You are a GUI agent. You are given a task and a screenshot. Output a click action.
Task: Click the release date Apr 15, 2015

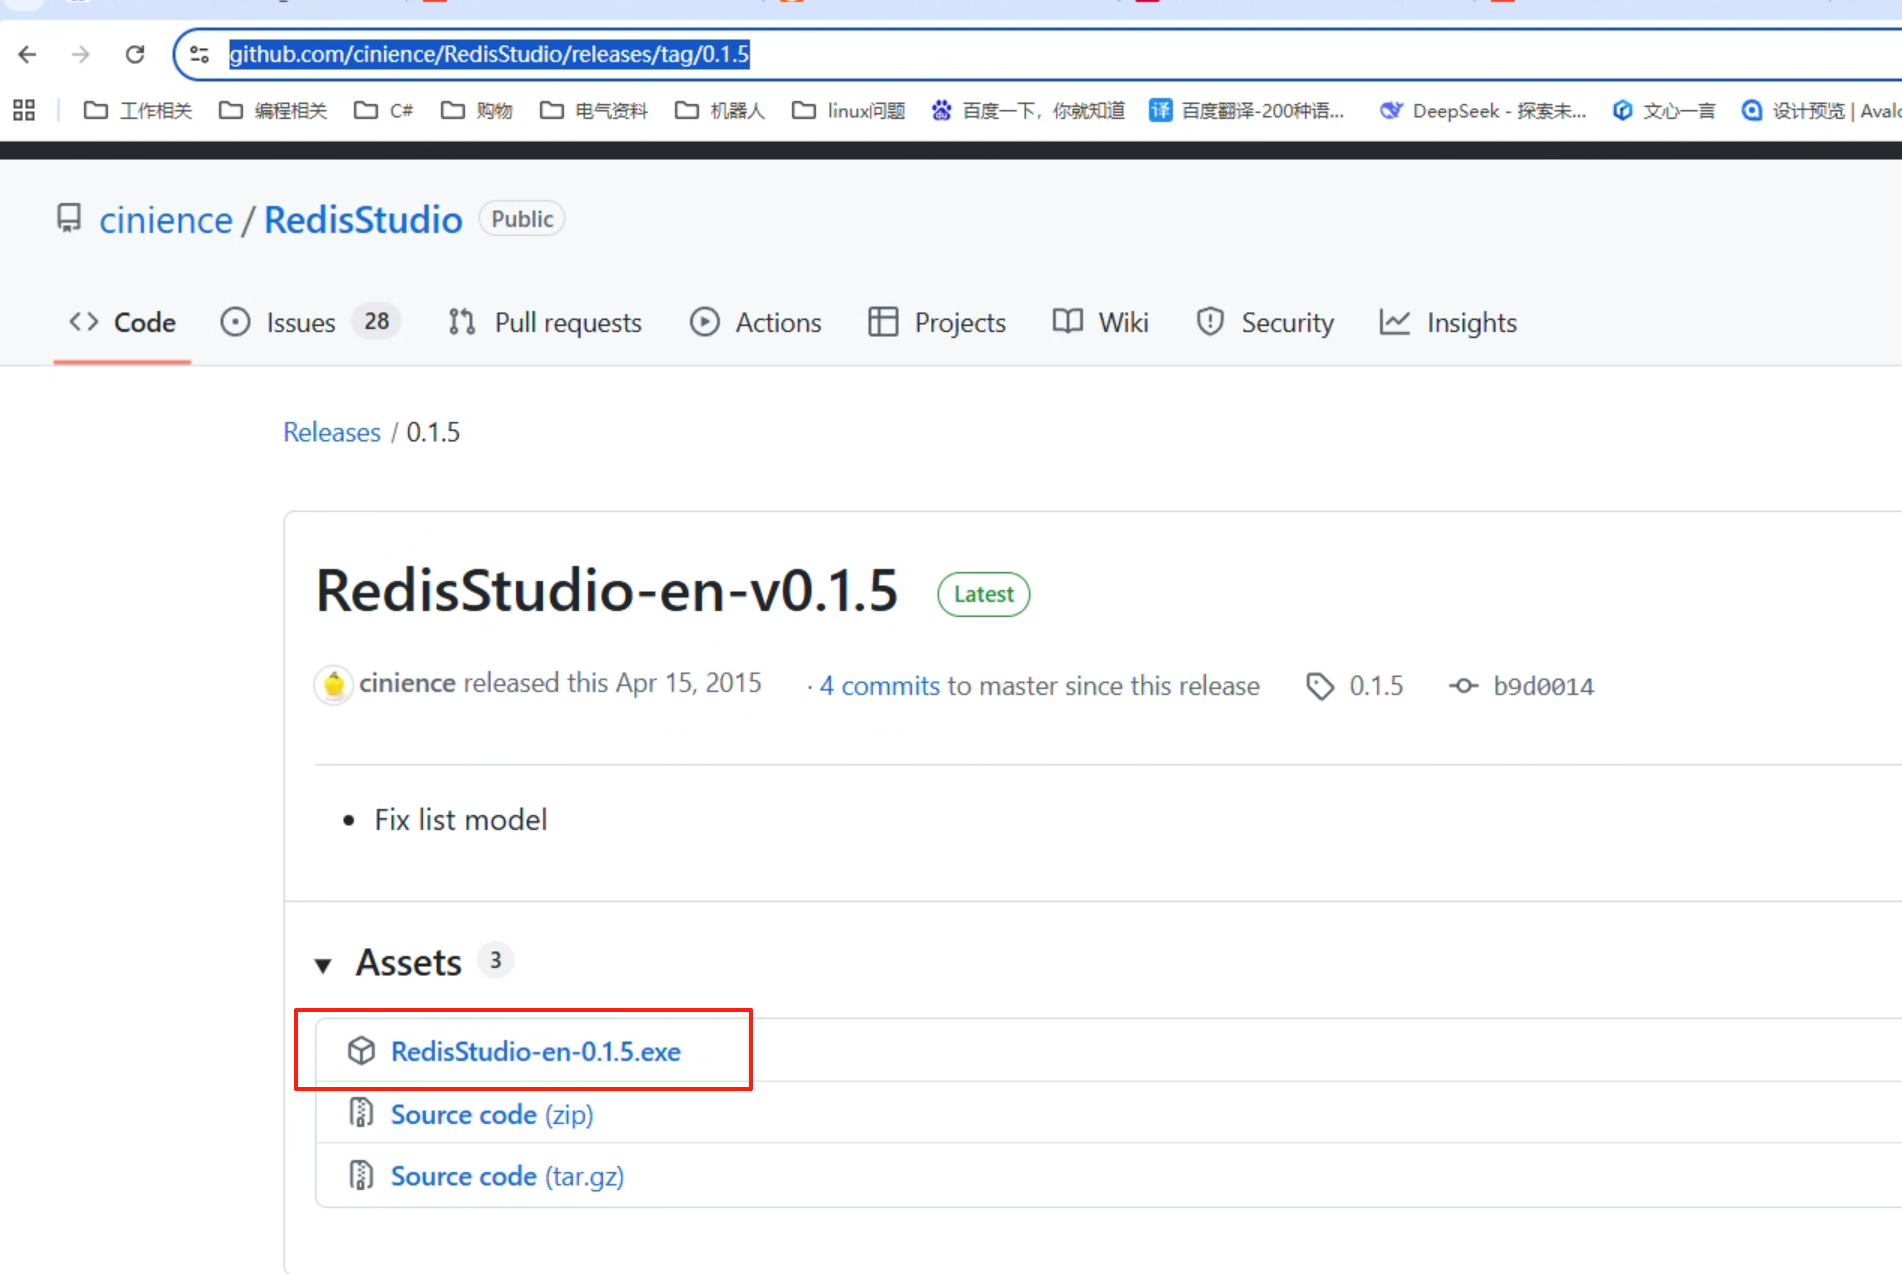pos(689,683)
